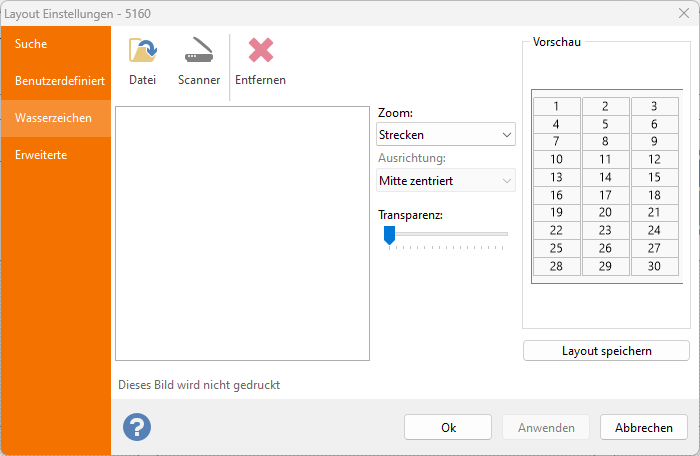
Task: Select the Wasserzeichen tab
Action: (55, 118)
